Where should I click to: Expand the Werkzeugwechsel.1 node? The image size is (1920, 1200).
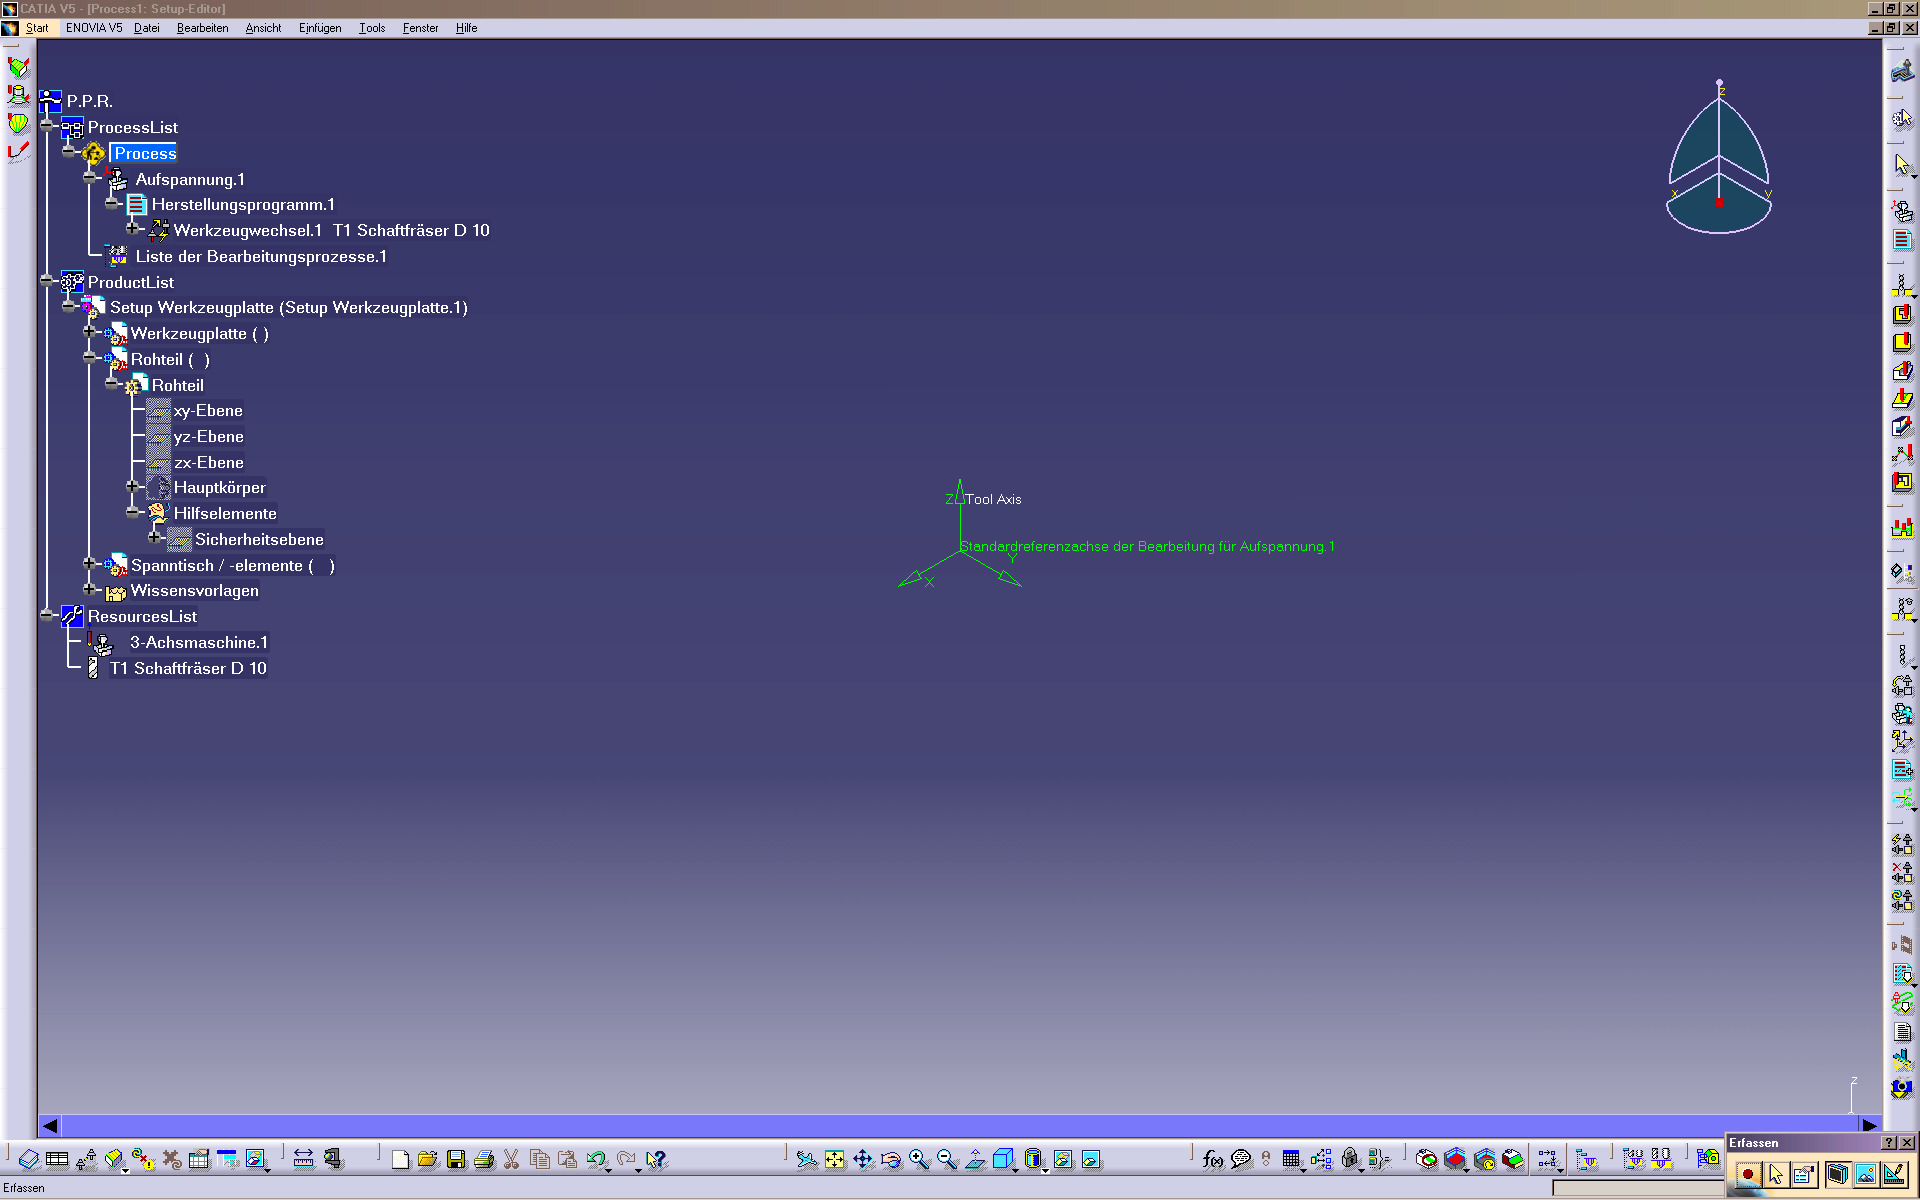(x=133, y=228)
